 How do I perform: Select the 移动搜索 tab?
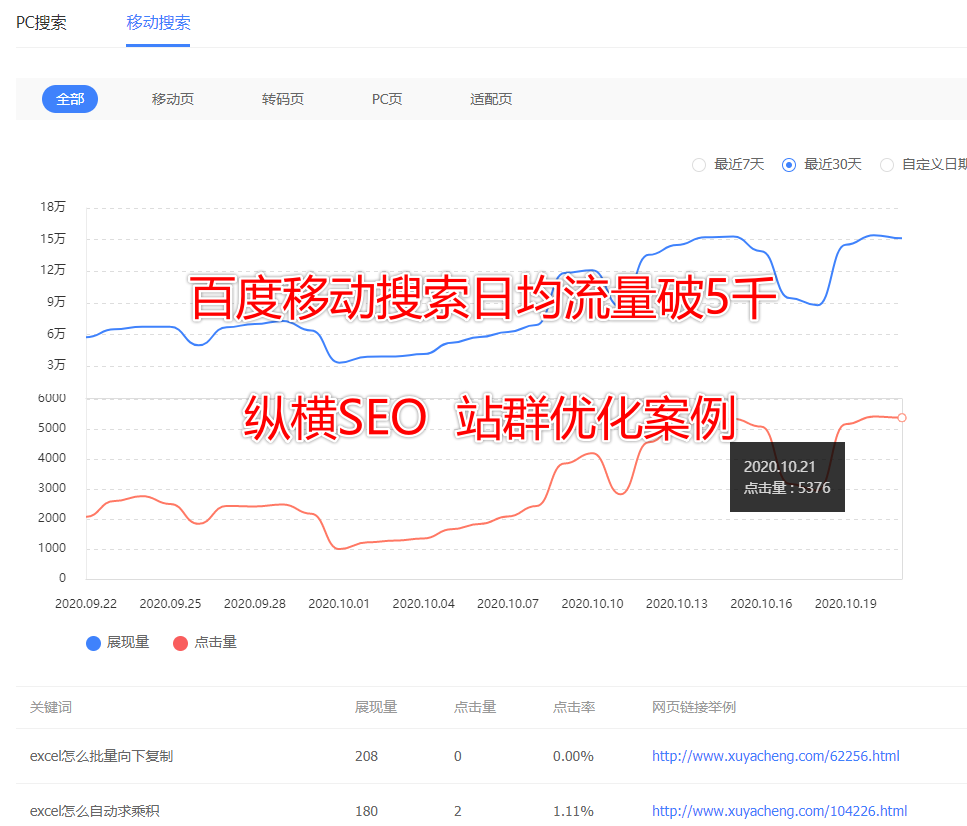[x=158, y=23]
